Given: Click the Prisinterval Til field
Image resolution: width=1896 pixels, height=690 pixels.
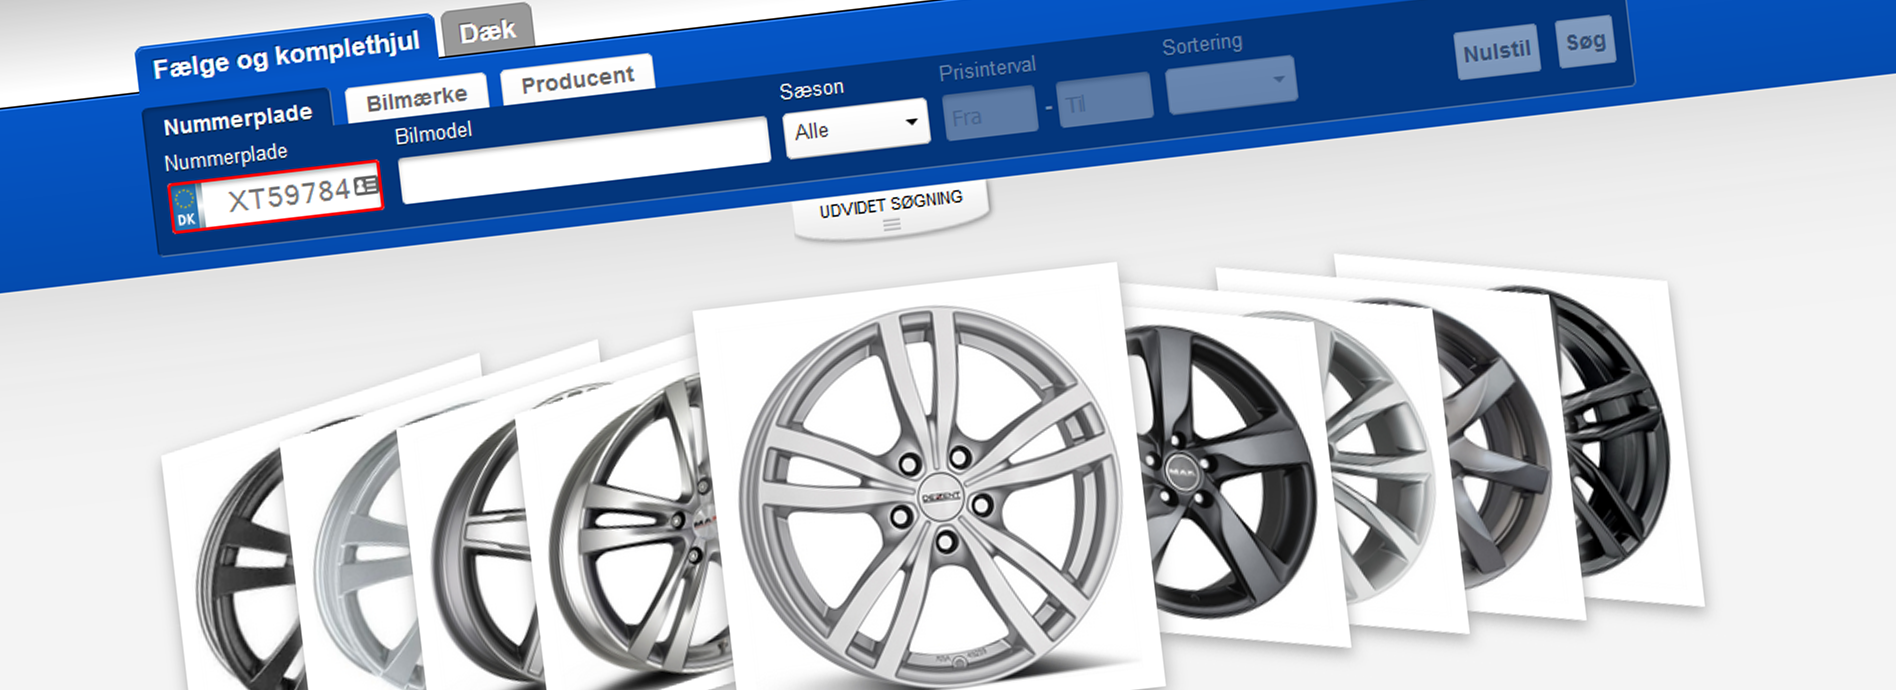Looking at the screenshot, I should (x=1105, y=99).
